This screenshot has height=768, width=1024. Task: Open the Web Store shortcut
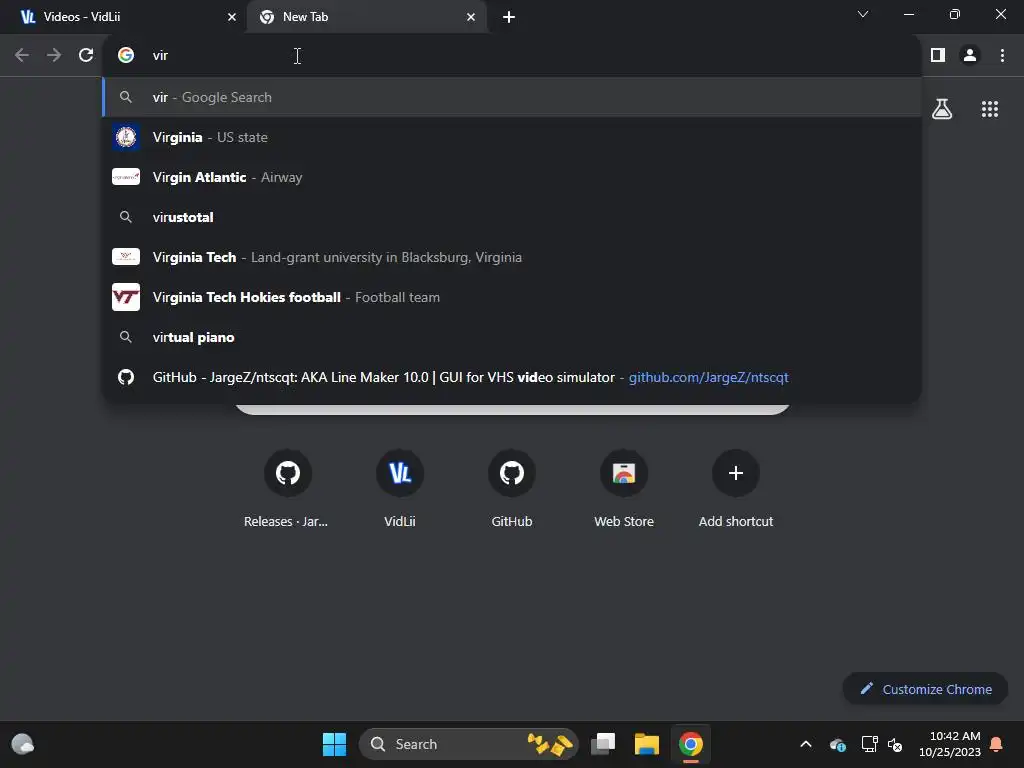pyautogui.click(x=624, y=488)
